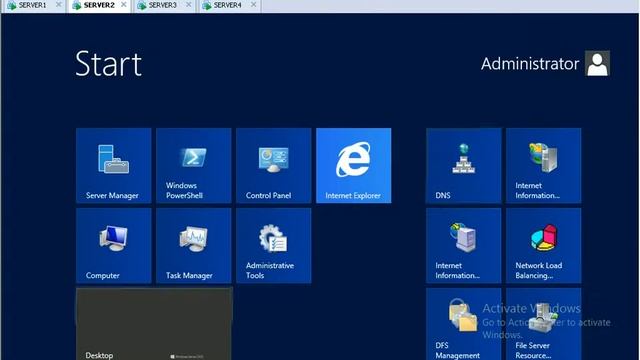
Task: Open the Control Panel tile
Action: [x=273, y=165]
